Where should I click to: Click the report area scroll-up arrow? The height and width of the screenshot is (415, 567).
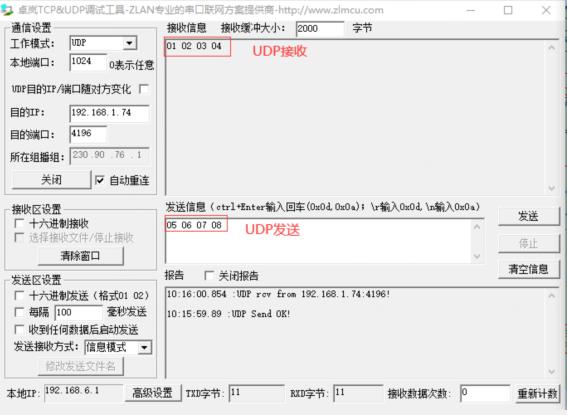point(551,296)
